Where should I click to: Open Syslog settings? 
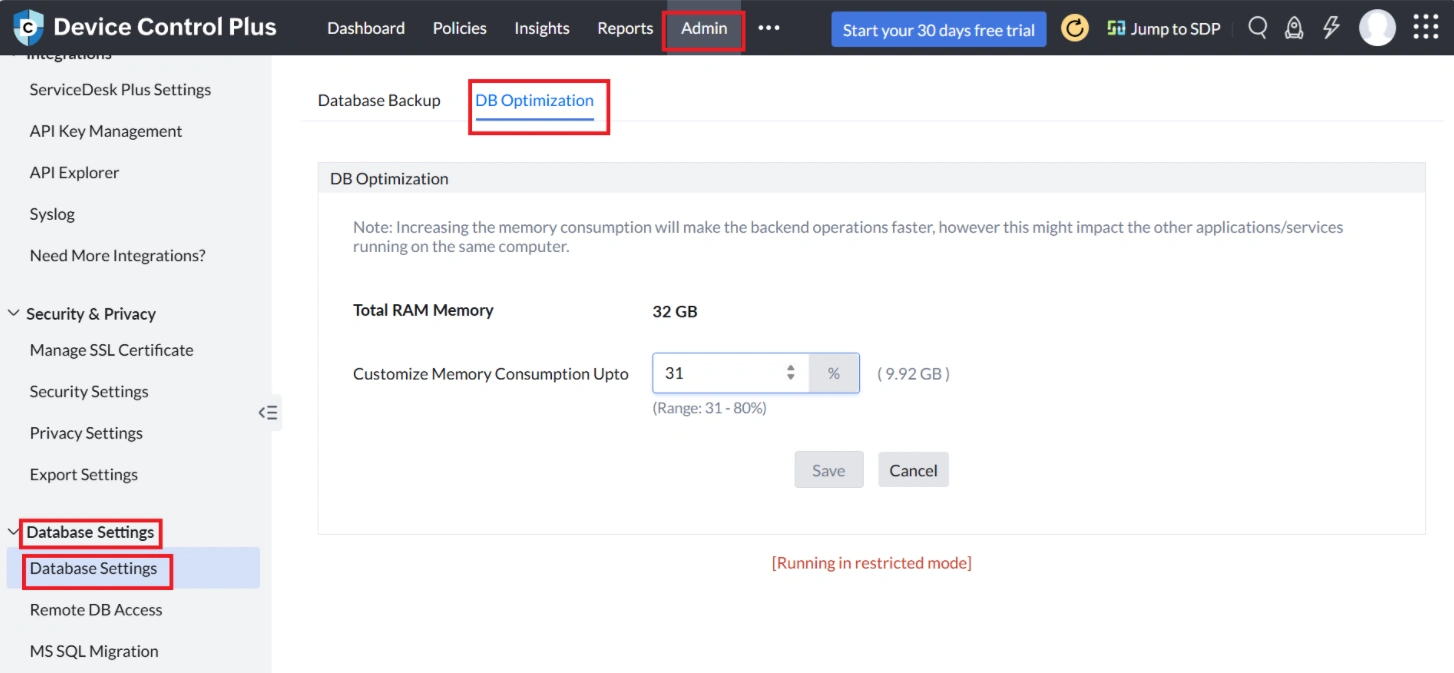[x=52, y=214]
